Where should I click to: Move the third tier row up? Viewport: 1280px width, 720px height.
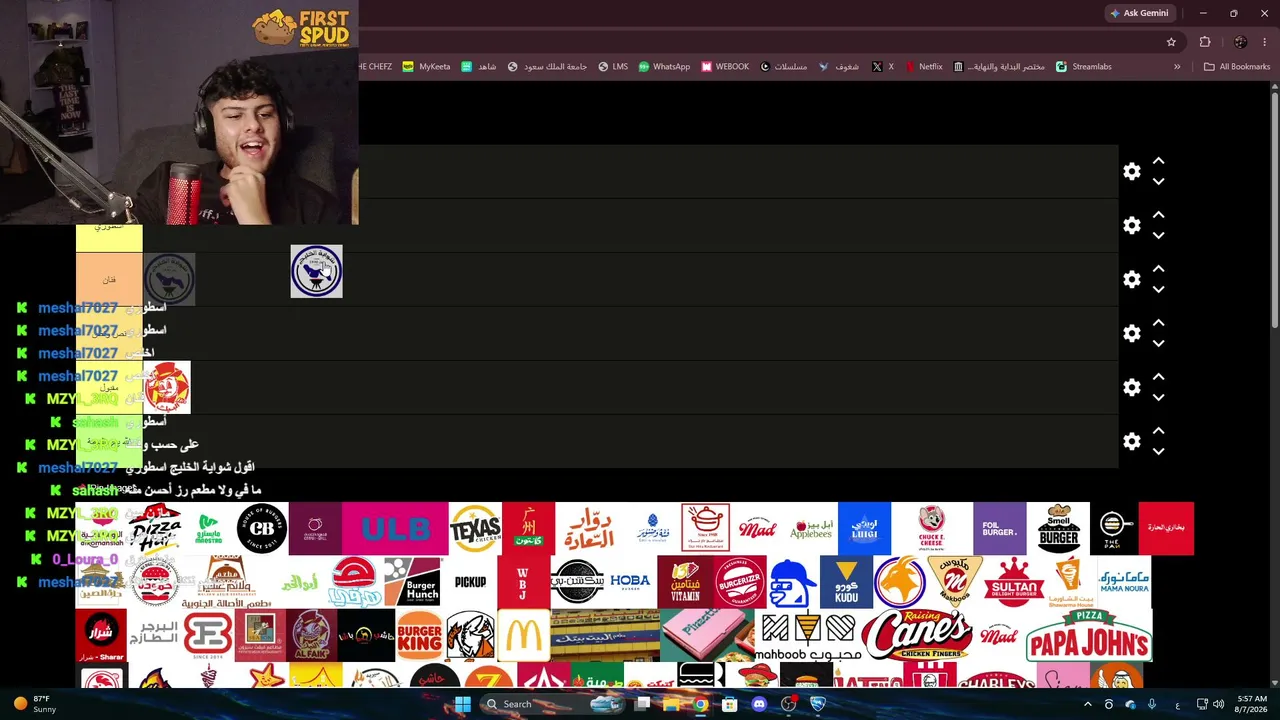[x=1158, y=269]
